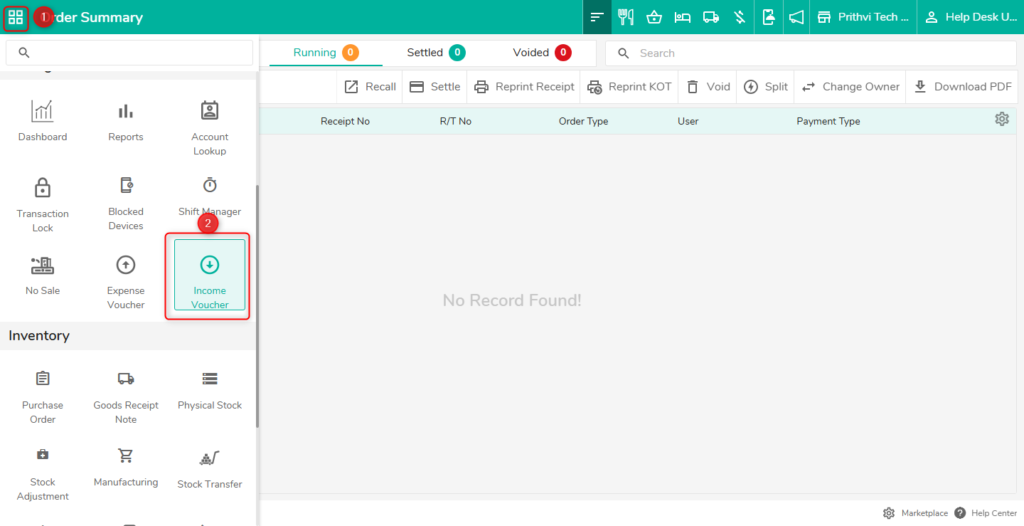The height and width of the screenshot is (526, 1024).
Task: Open Purchase Order
Action: pyautogui.click(x=42, y=397)
